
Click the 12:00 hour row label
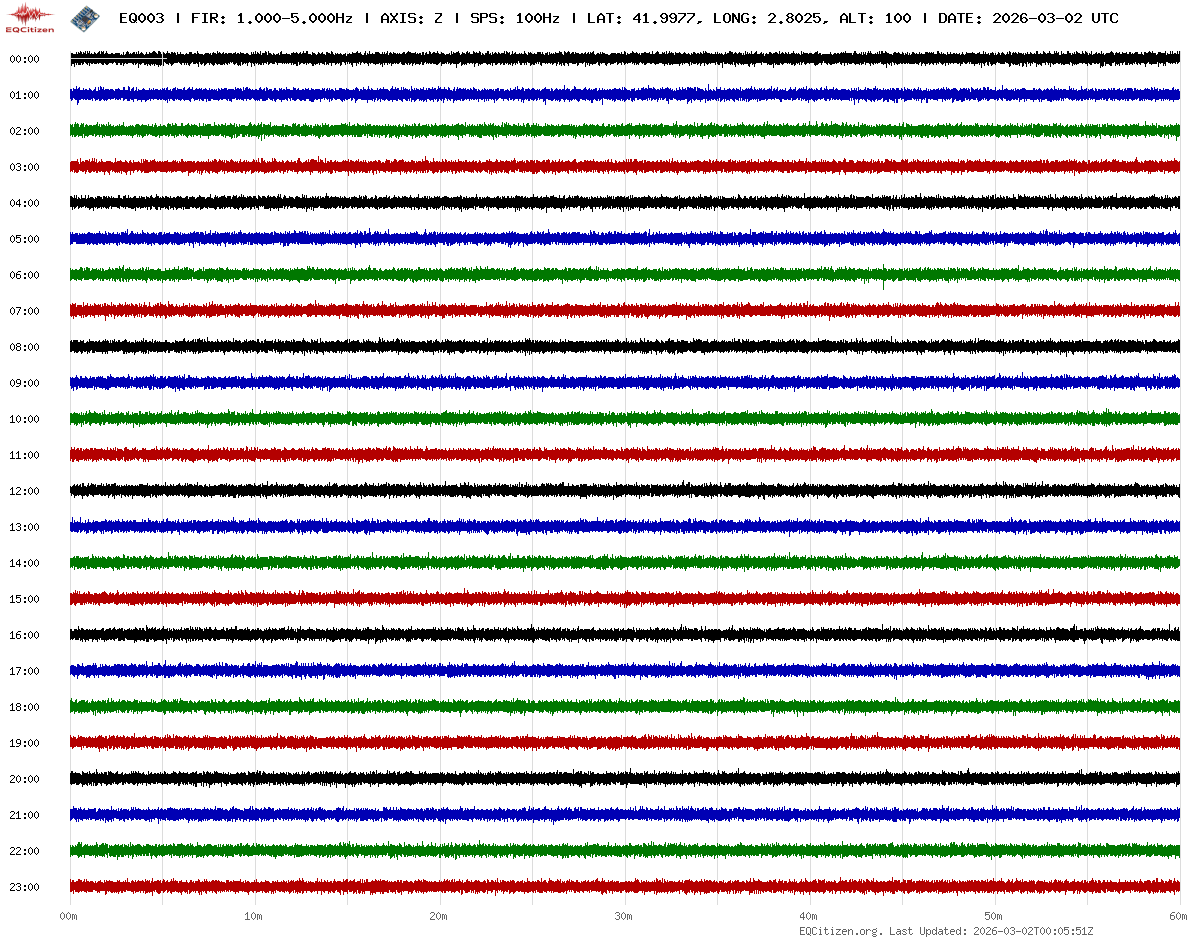click(x=24, y=491)
